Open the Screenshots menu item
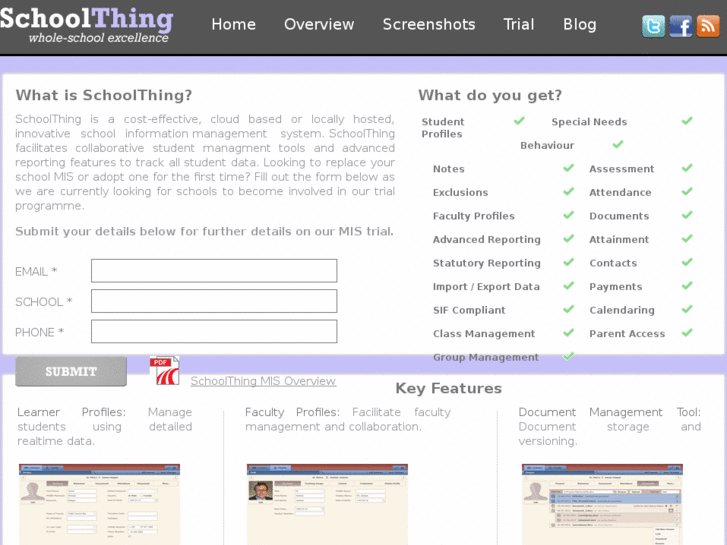 click(429, 24)
